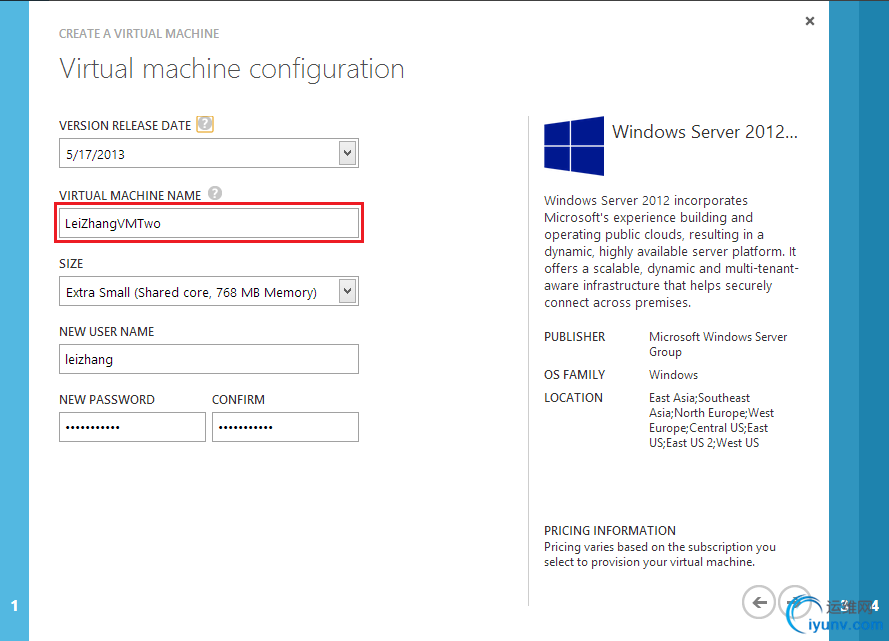Click the next arrow button
Viewport: 889px width, 641px height.
pyautogui.click(x=795, y=602)
